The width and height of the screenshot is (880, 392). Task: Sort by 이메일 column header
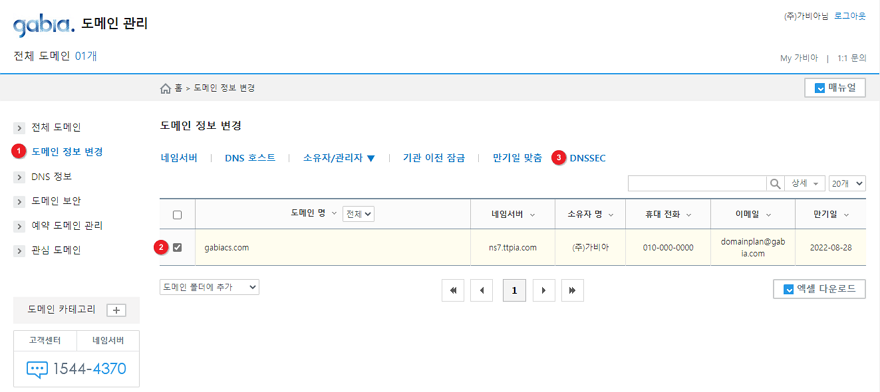(753, 215)
